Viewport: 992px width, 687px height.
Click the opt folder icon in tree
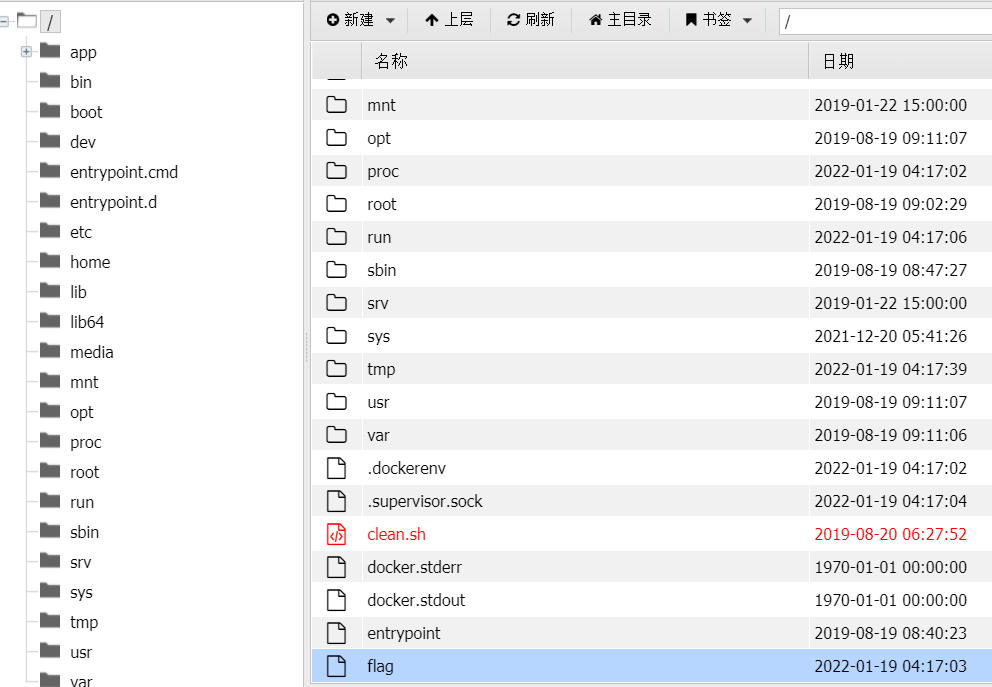pyautogui.click(x=50, y=411)
